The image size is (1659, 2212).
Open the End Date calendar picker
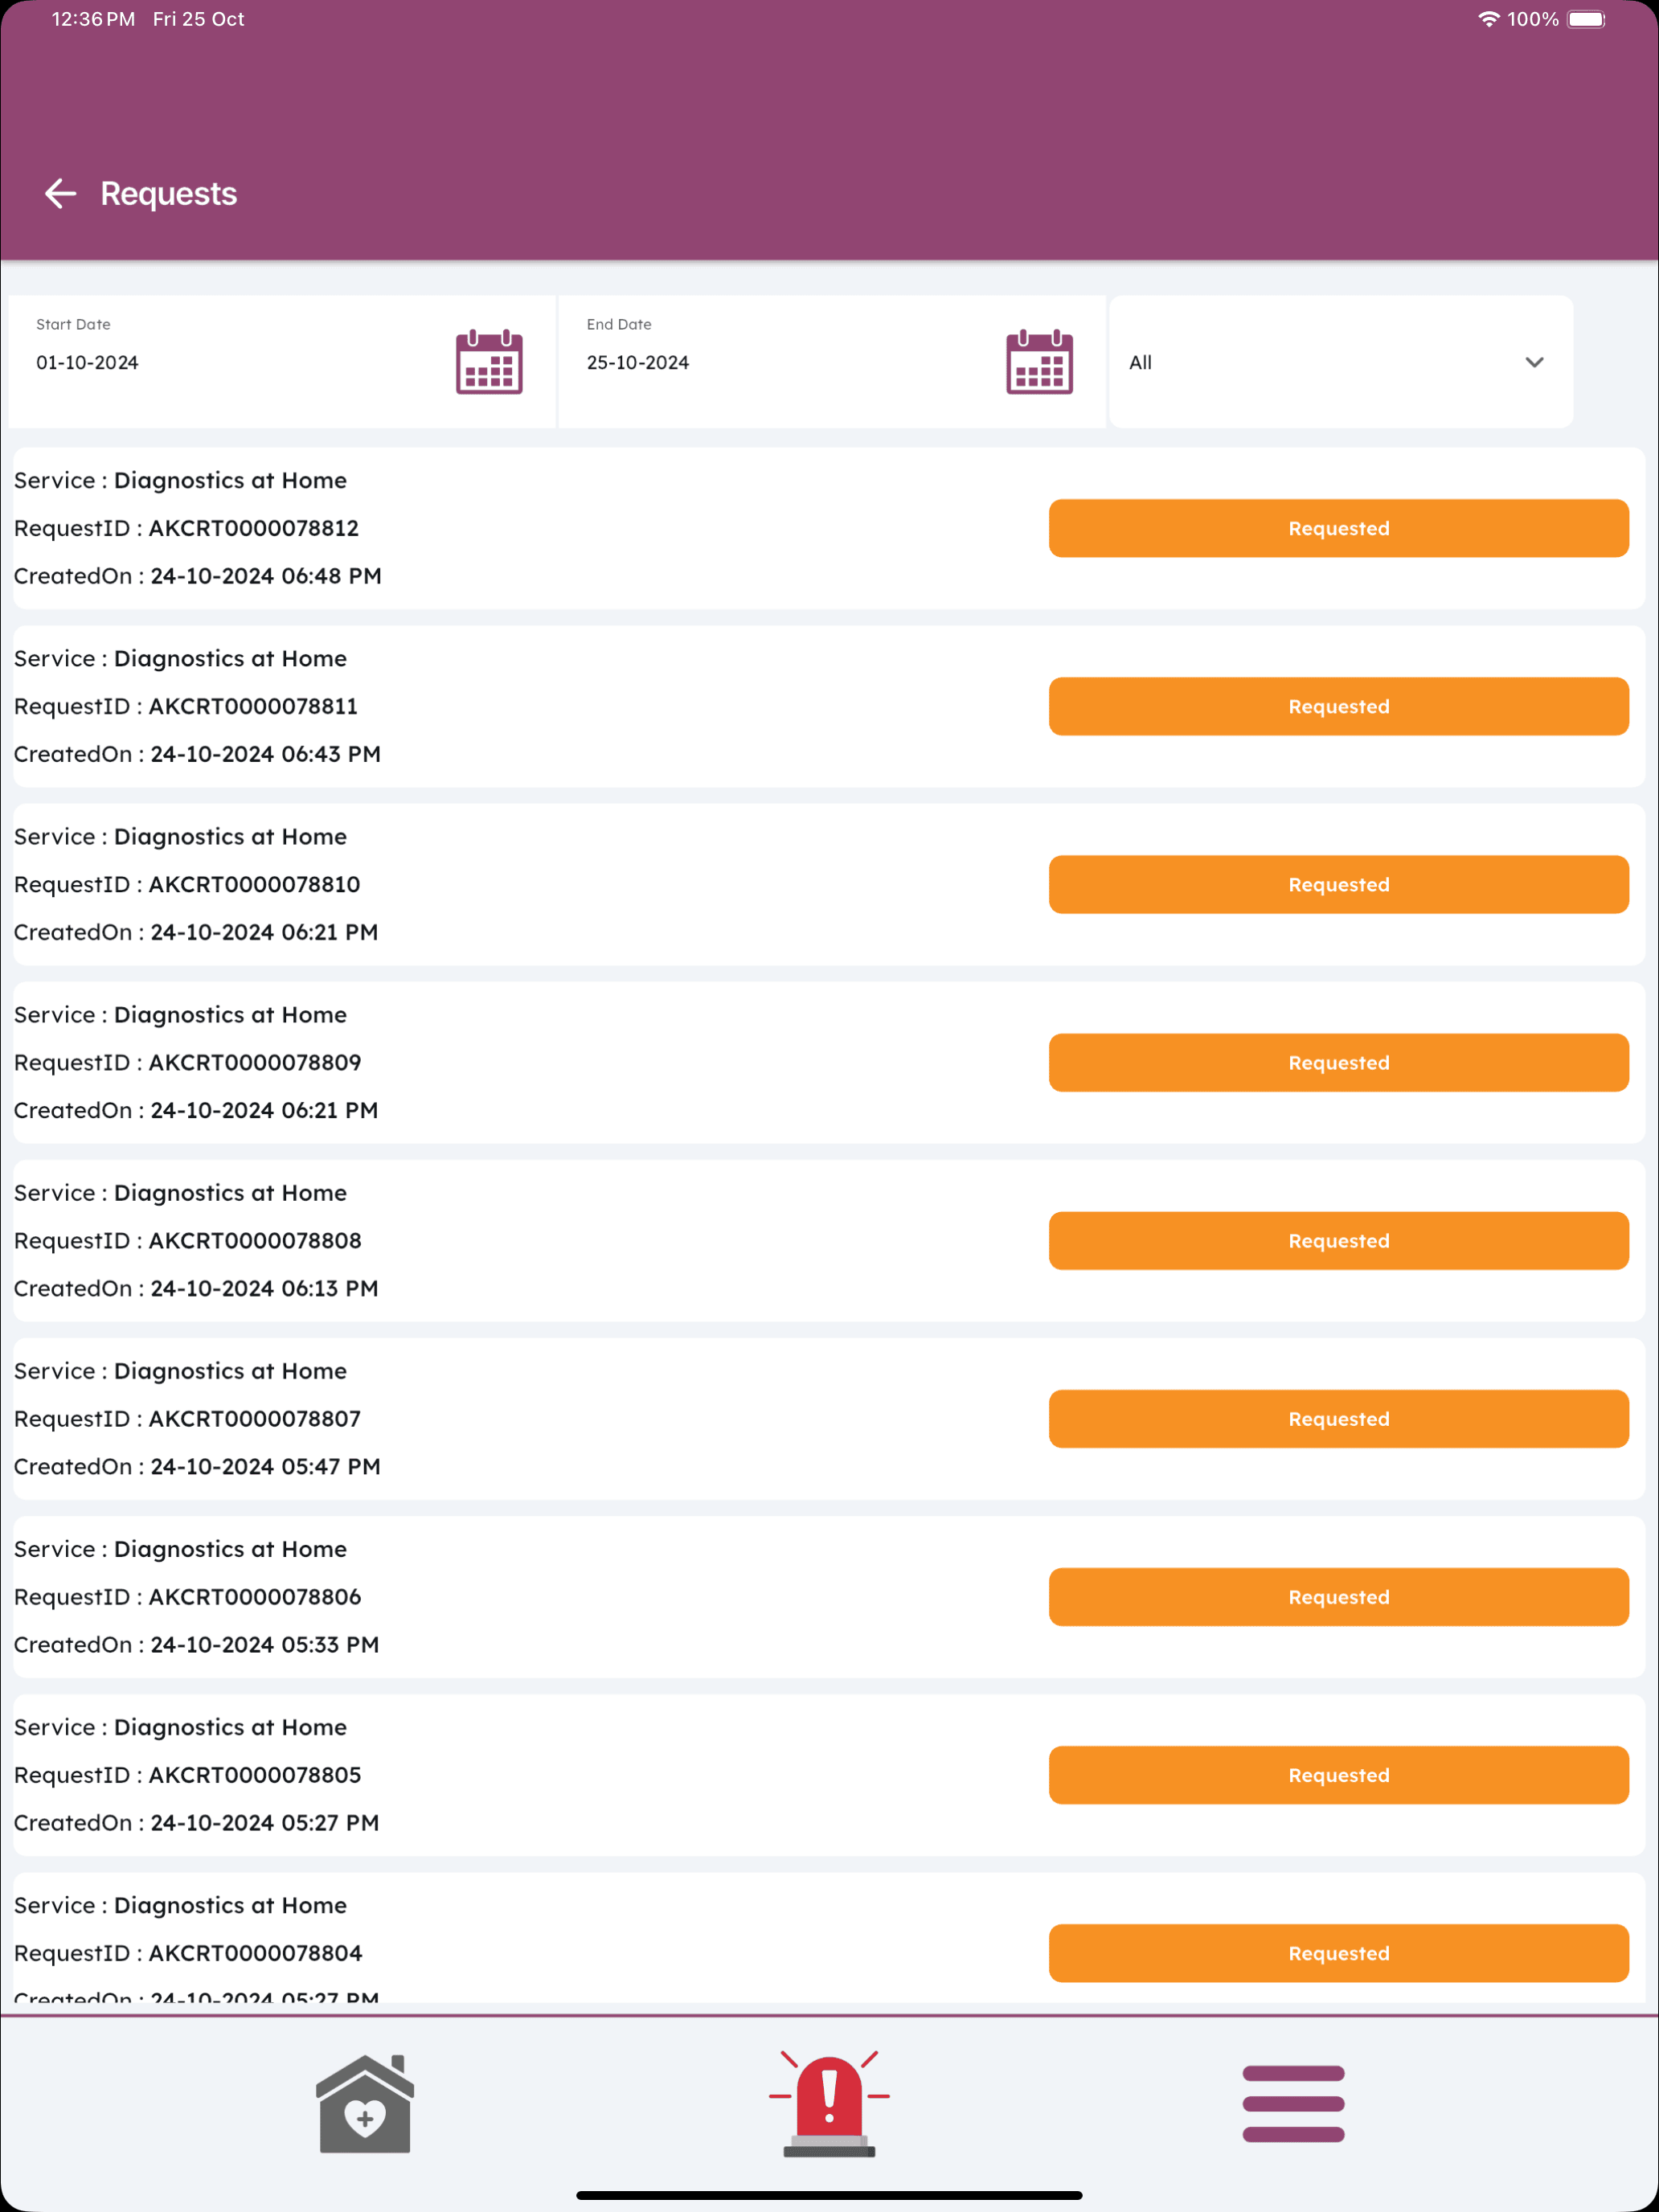coord(1039,362)
